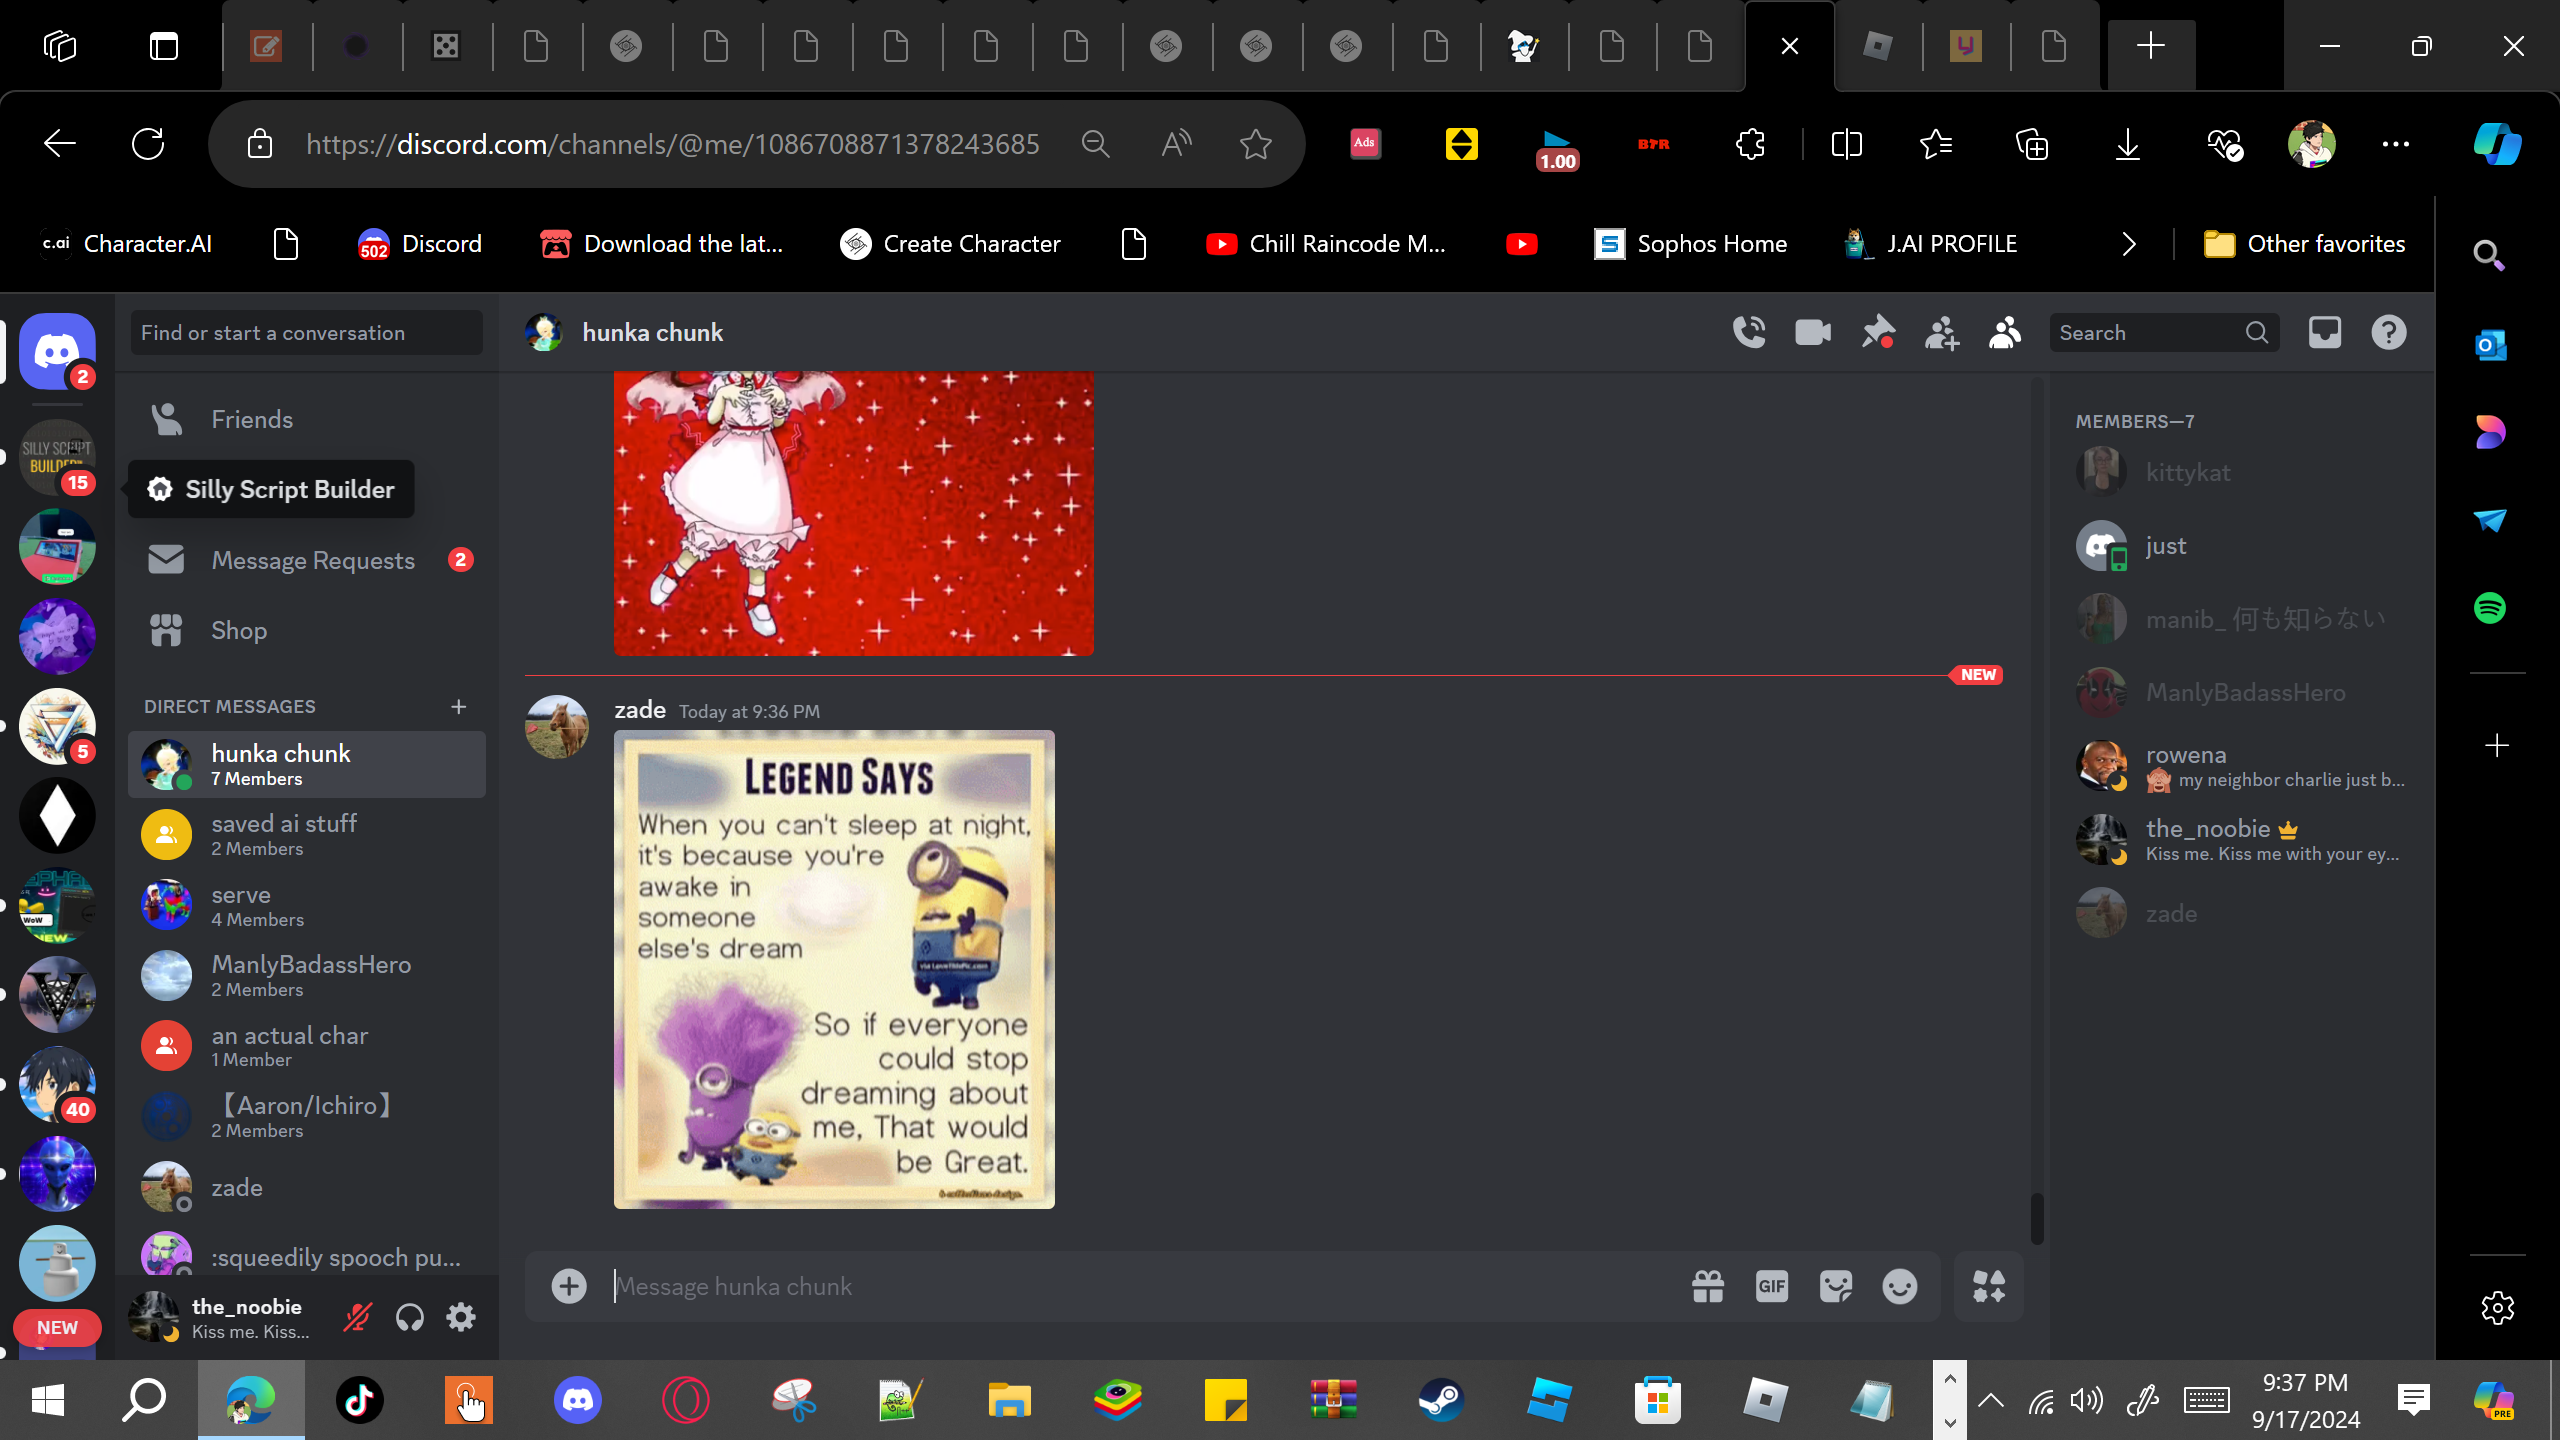
Task: Add friends to the group DM
Action: (x=1941, y=332)
